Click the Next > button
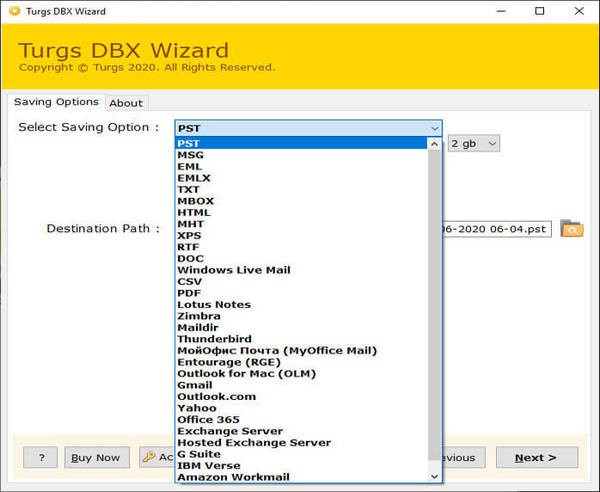 536,458
